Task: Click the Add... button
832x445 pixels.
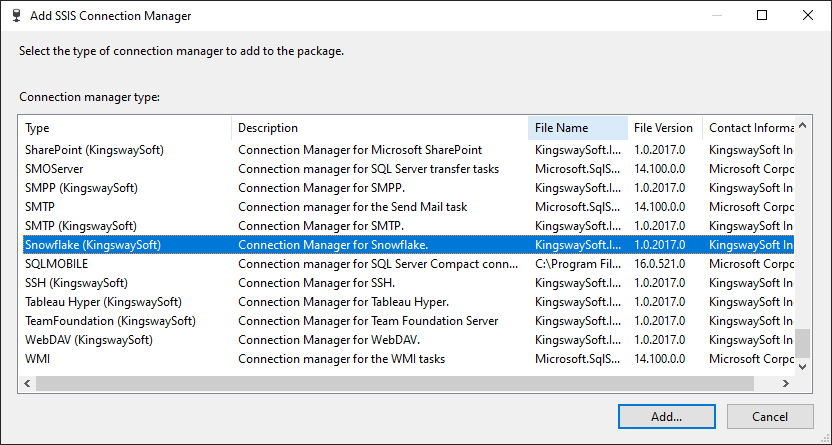Action: [666, 416]
